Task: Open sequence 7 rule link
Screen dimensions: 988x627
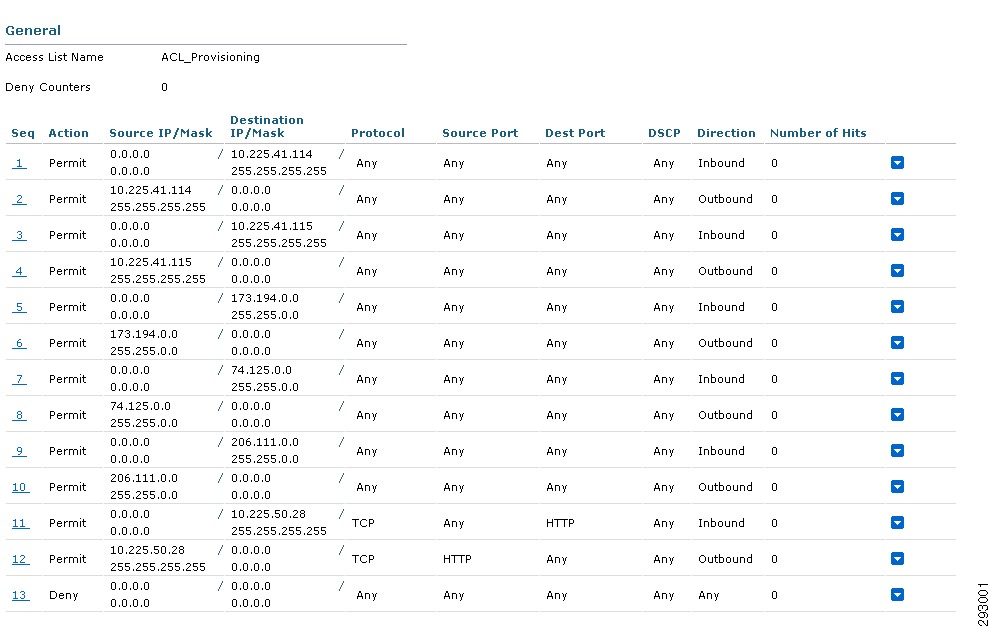Action: tap(19, 379)
